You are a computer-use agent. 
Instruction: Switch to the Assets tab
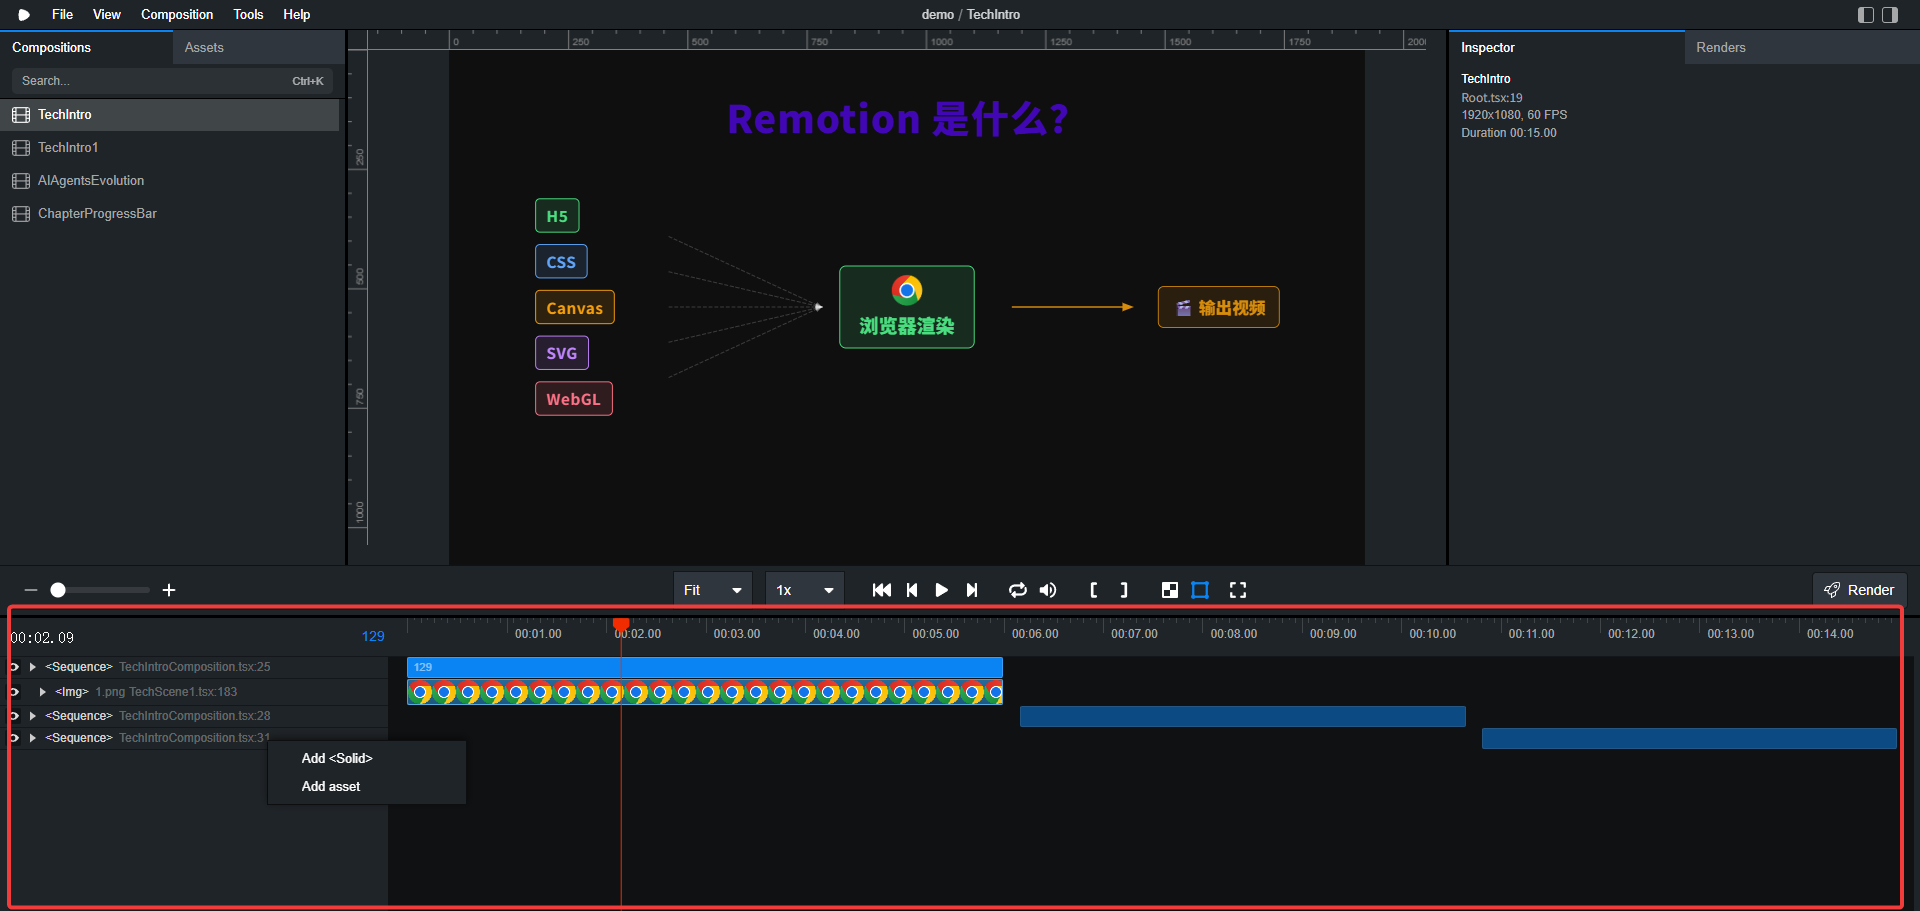[x=258, y=48]
